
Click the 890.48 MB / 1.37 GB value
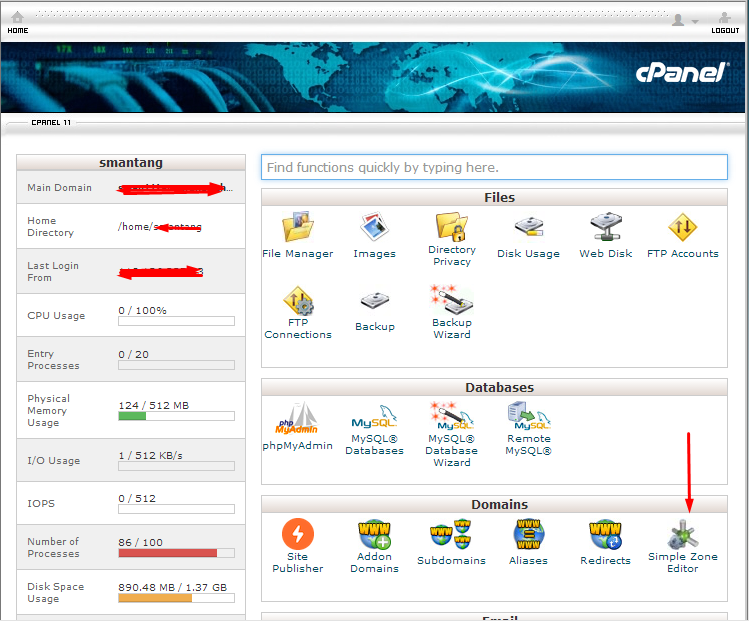coord(172,588)
